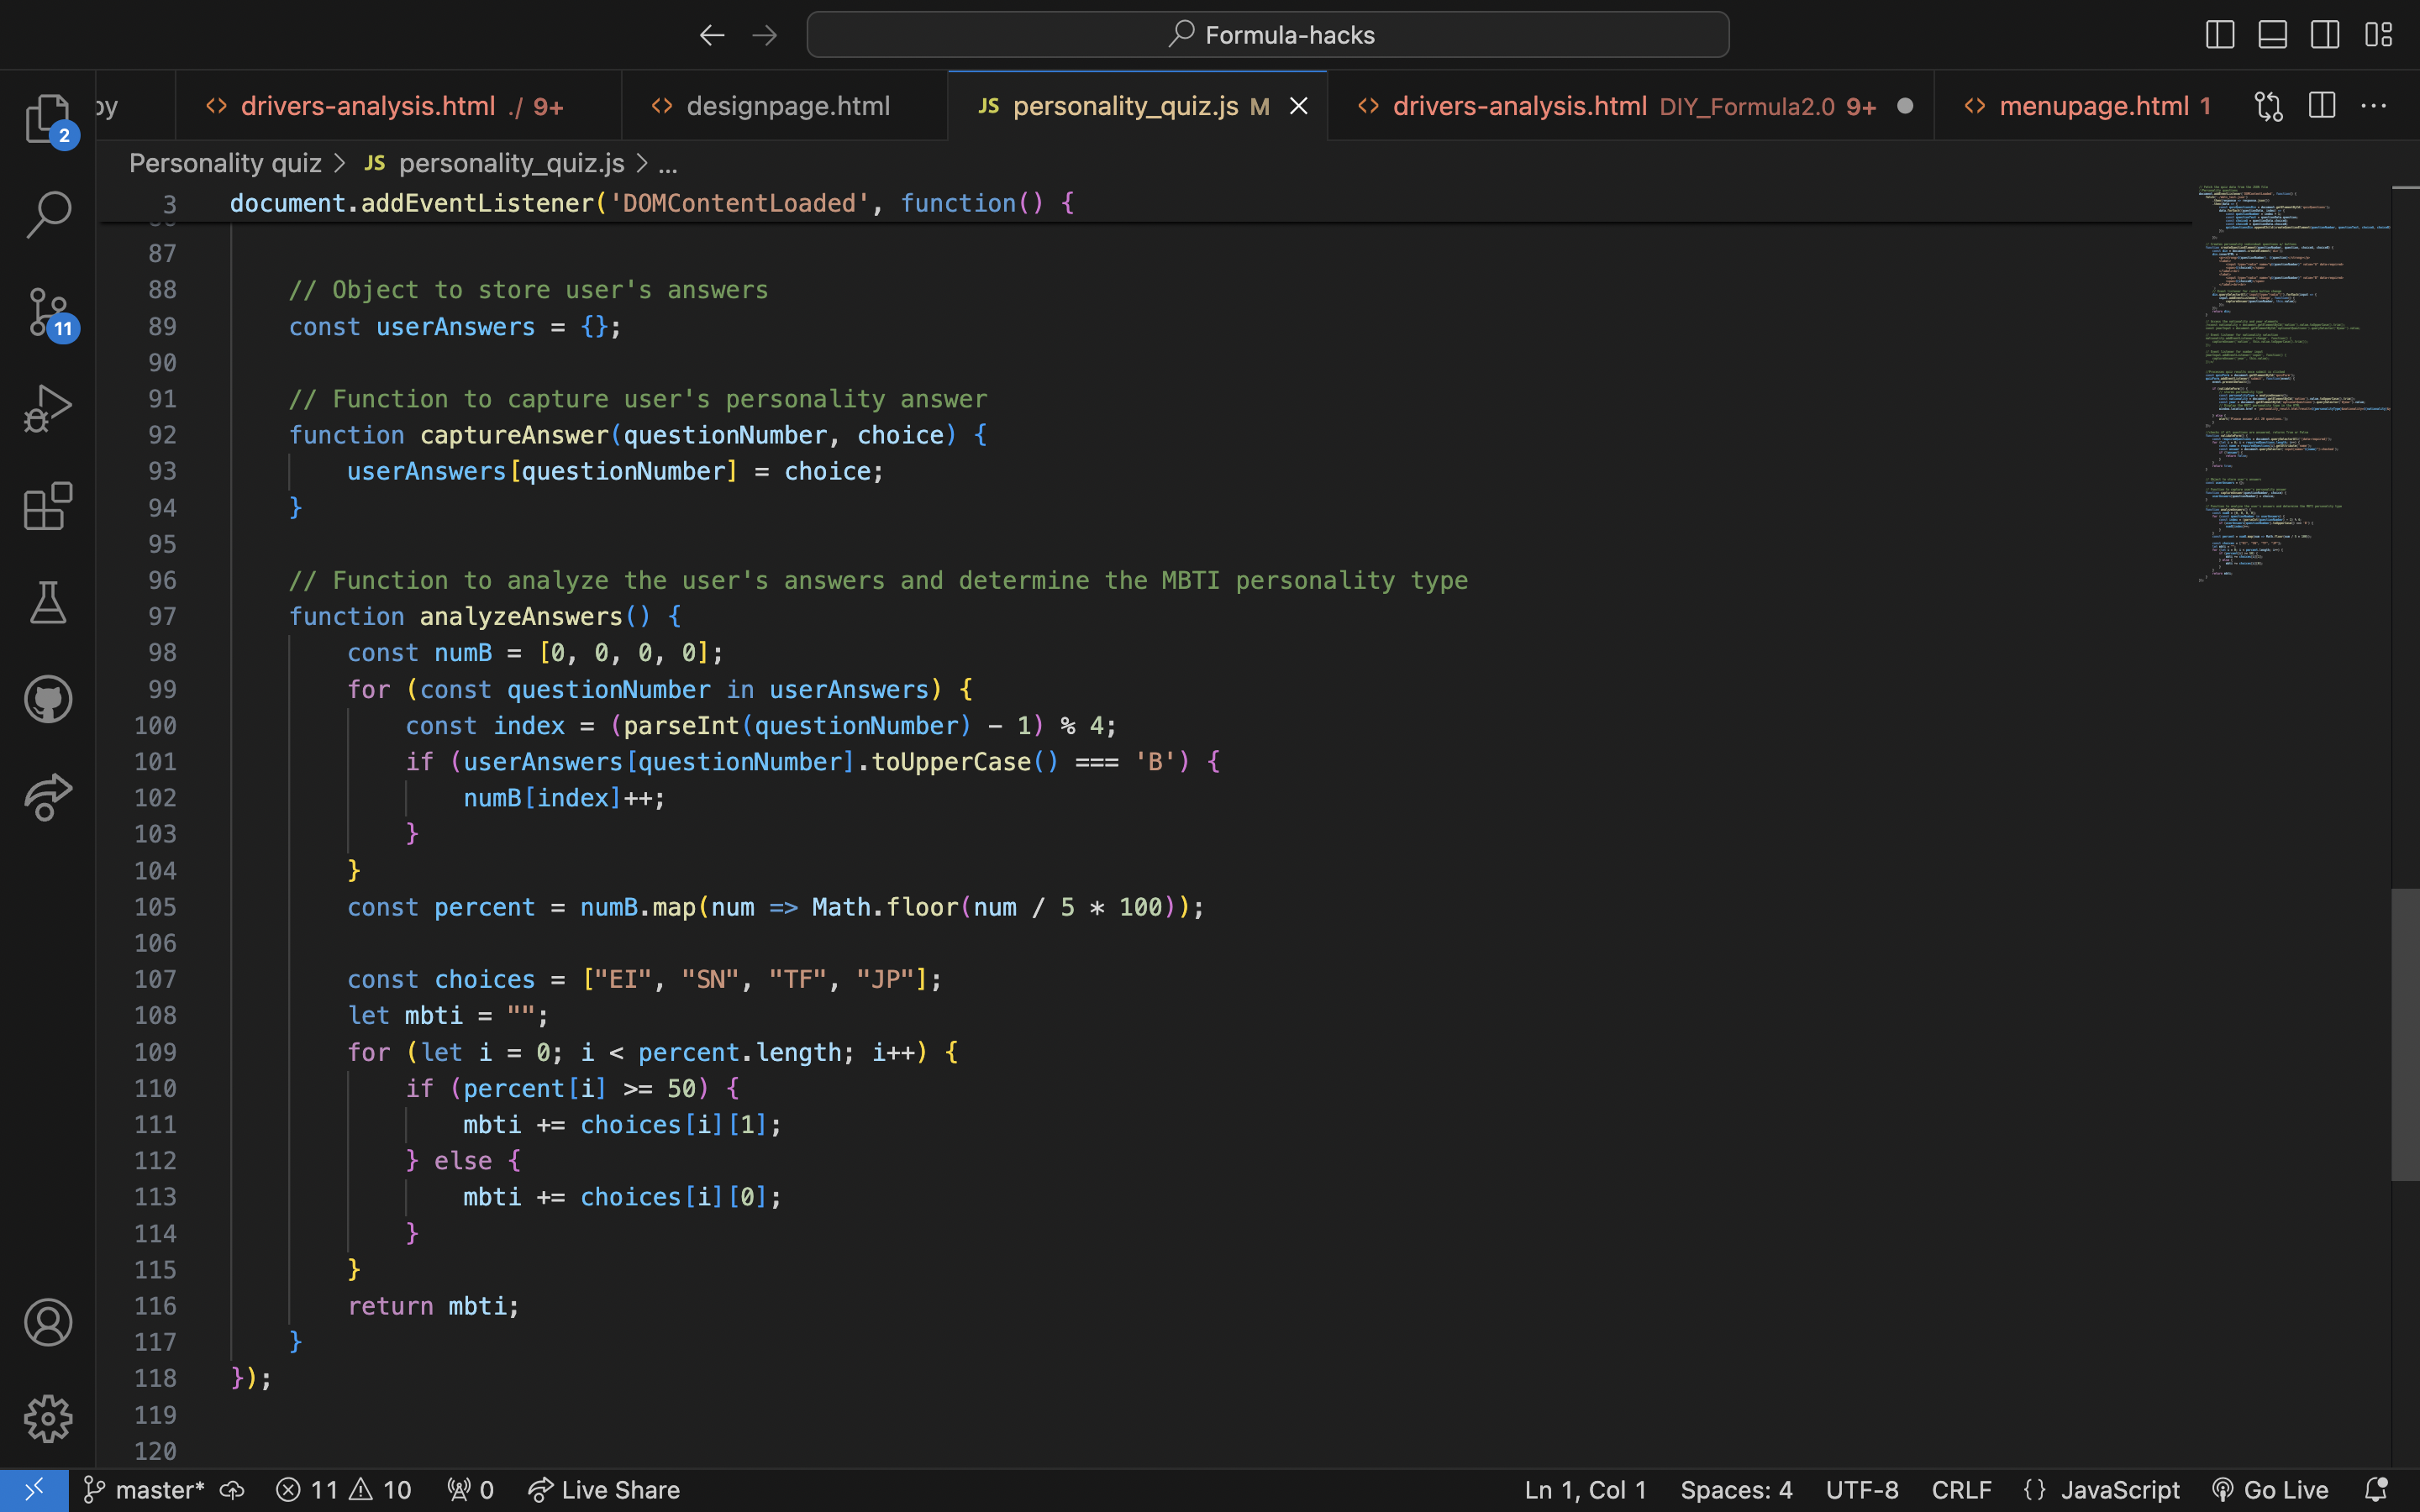Toggle the bottom panel layout button

click(x=2272, y=35)
